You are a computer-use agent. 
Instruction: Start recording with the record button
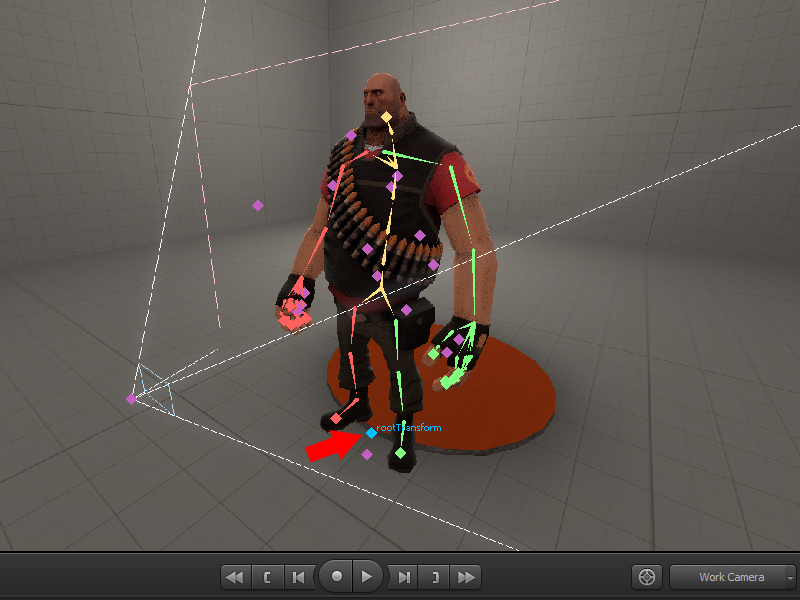336,577
